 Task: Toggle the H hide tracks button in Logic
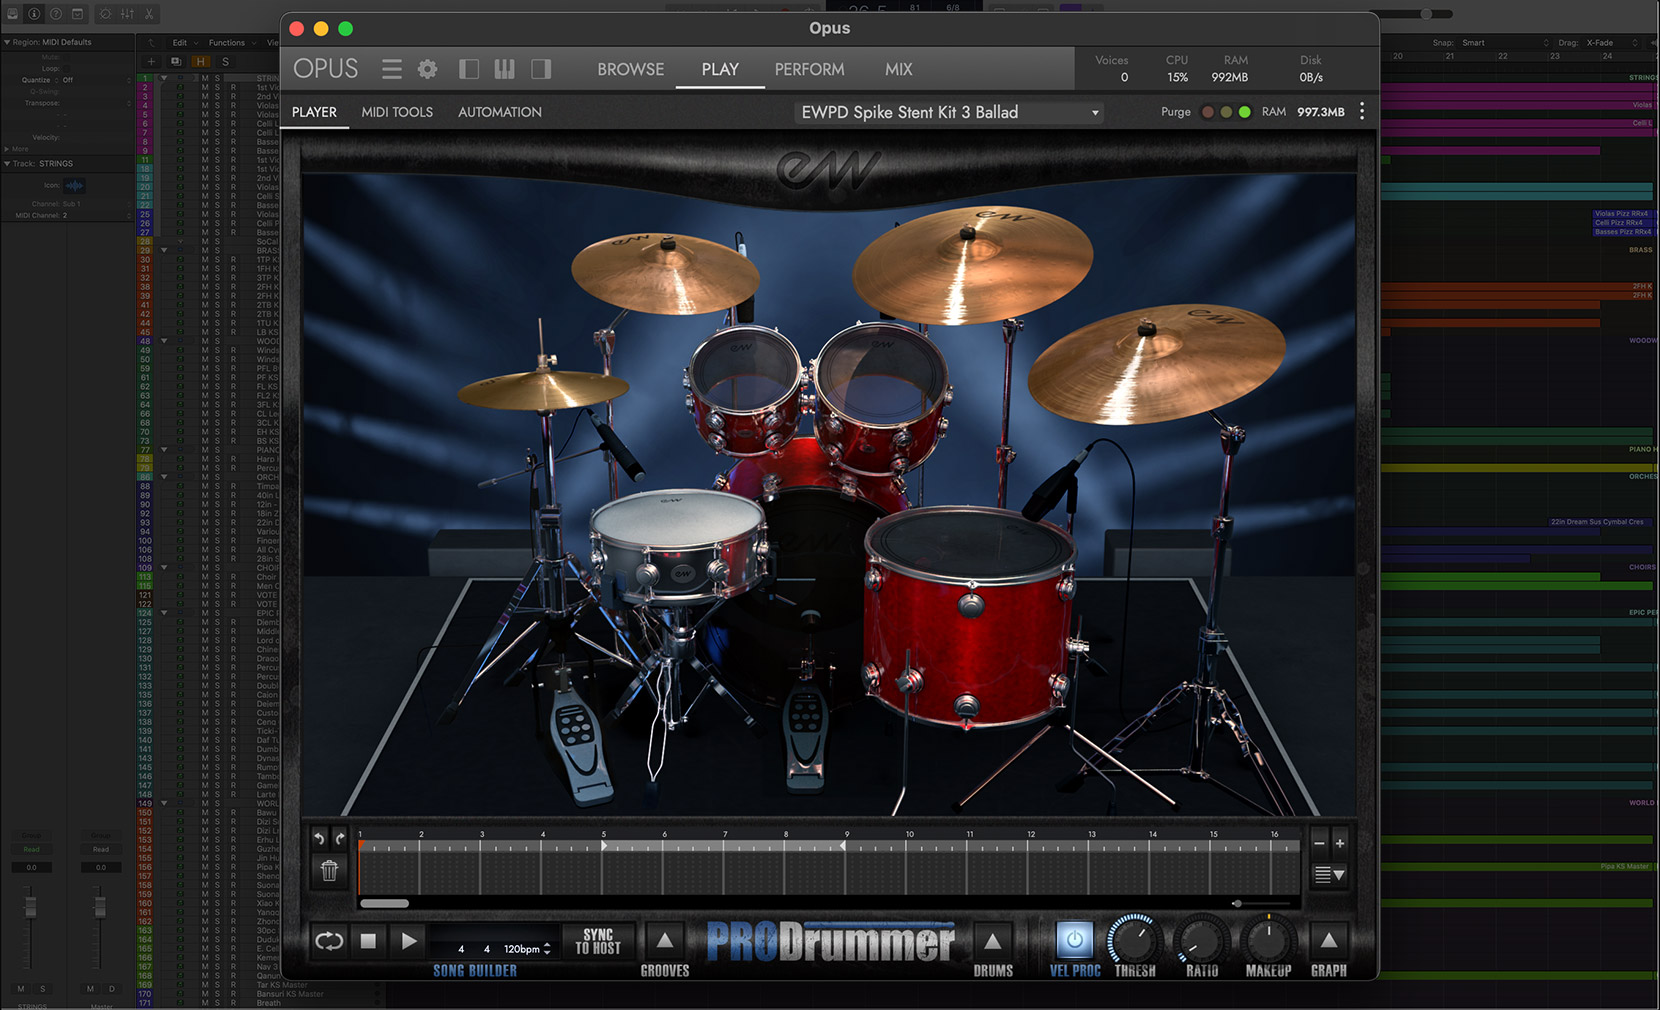(x=200, y=61)
